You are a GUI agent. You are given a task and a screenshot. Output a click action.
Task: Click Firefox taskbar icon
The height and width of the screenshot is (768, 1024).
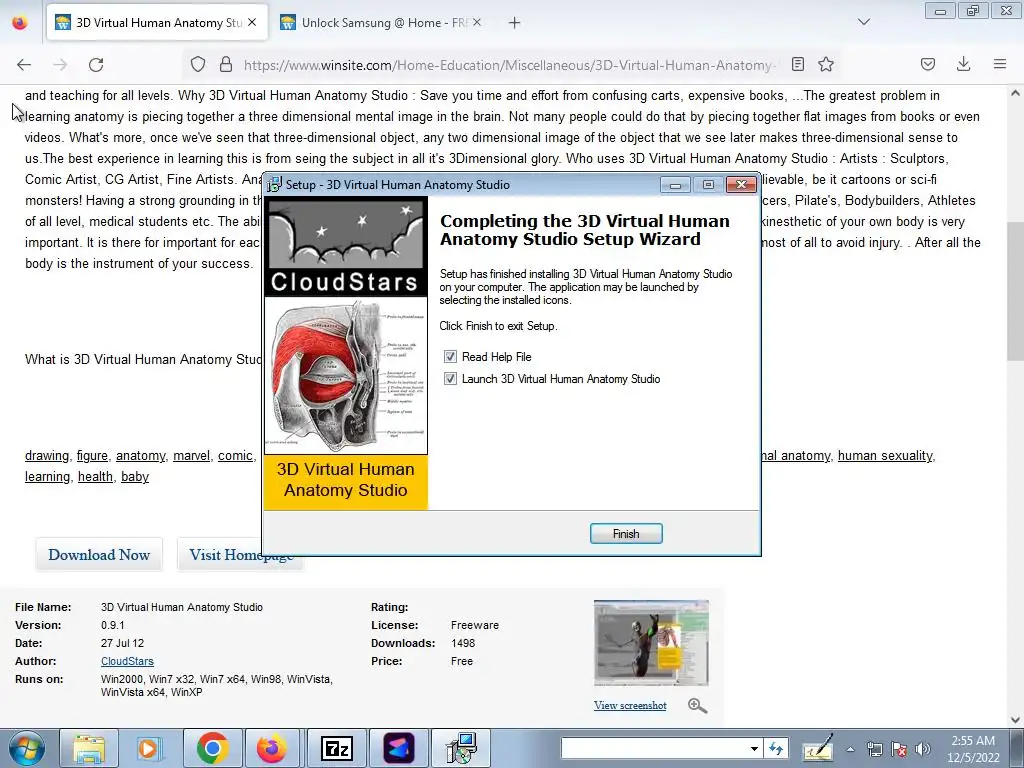pyautogui.click(x=272, y=748)
